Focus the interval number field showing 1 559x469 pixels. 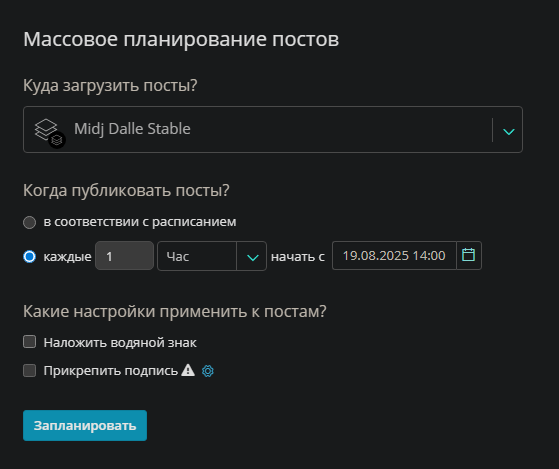(124, 256)
